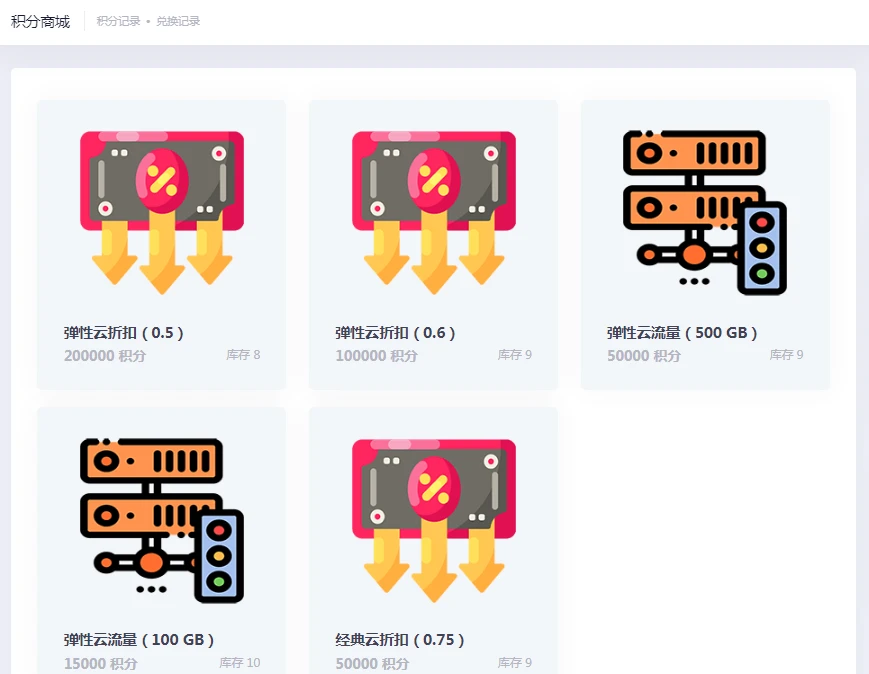The width and height of the screenshot is (869, 674).
Task: Open the 积分记录 link
Action: [118, 21]
